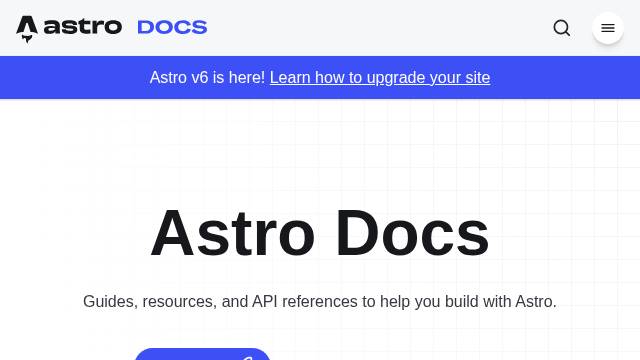Follow 'Learn how to upgrade your site' link
The width and height of the screenshot is (640, 360).
pyautogui.click(x=380, y=78)
